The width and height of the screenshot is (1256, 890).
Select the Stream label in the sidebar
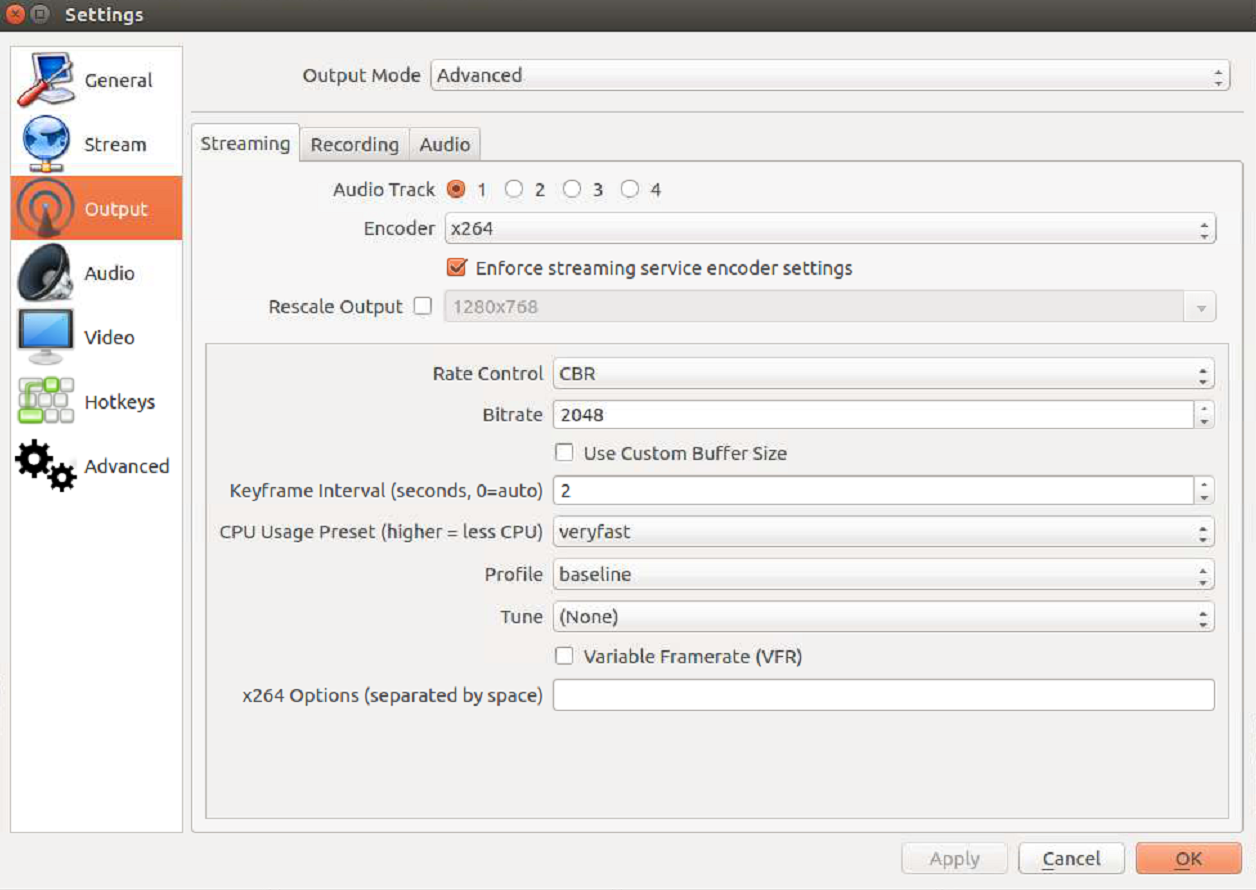pyautogui.click(x=115, y=145)
